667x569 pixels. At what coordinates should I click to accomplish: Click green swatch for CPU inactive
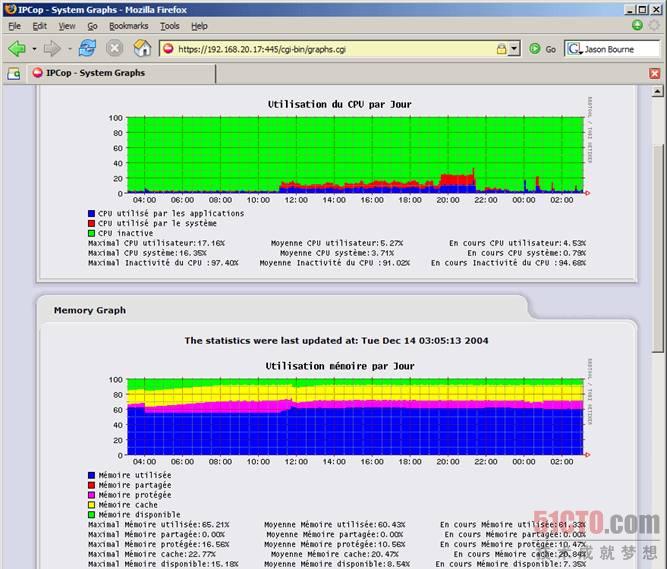(x=91, y=233)
